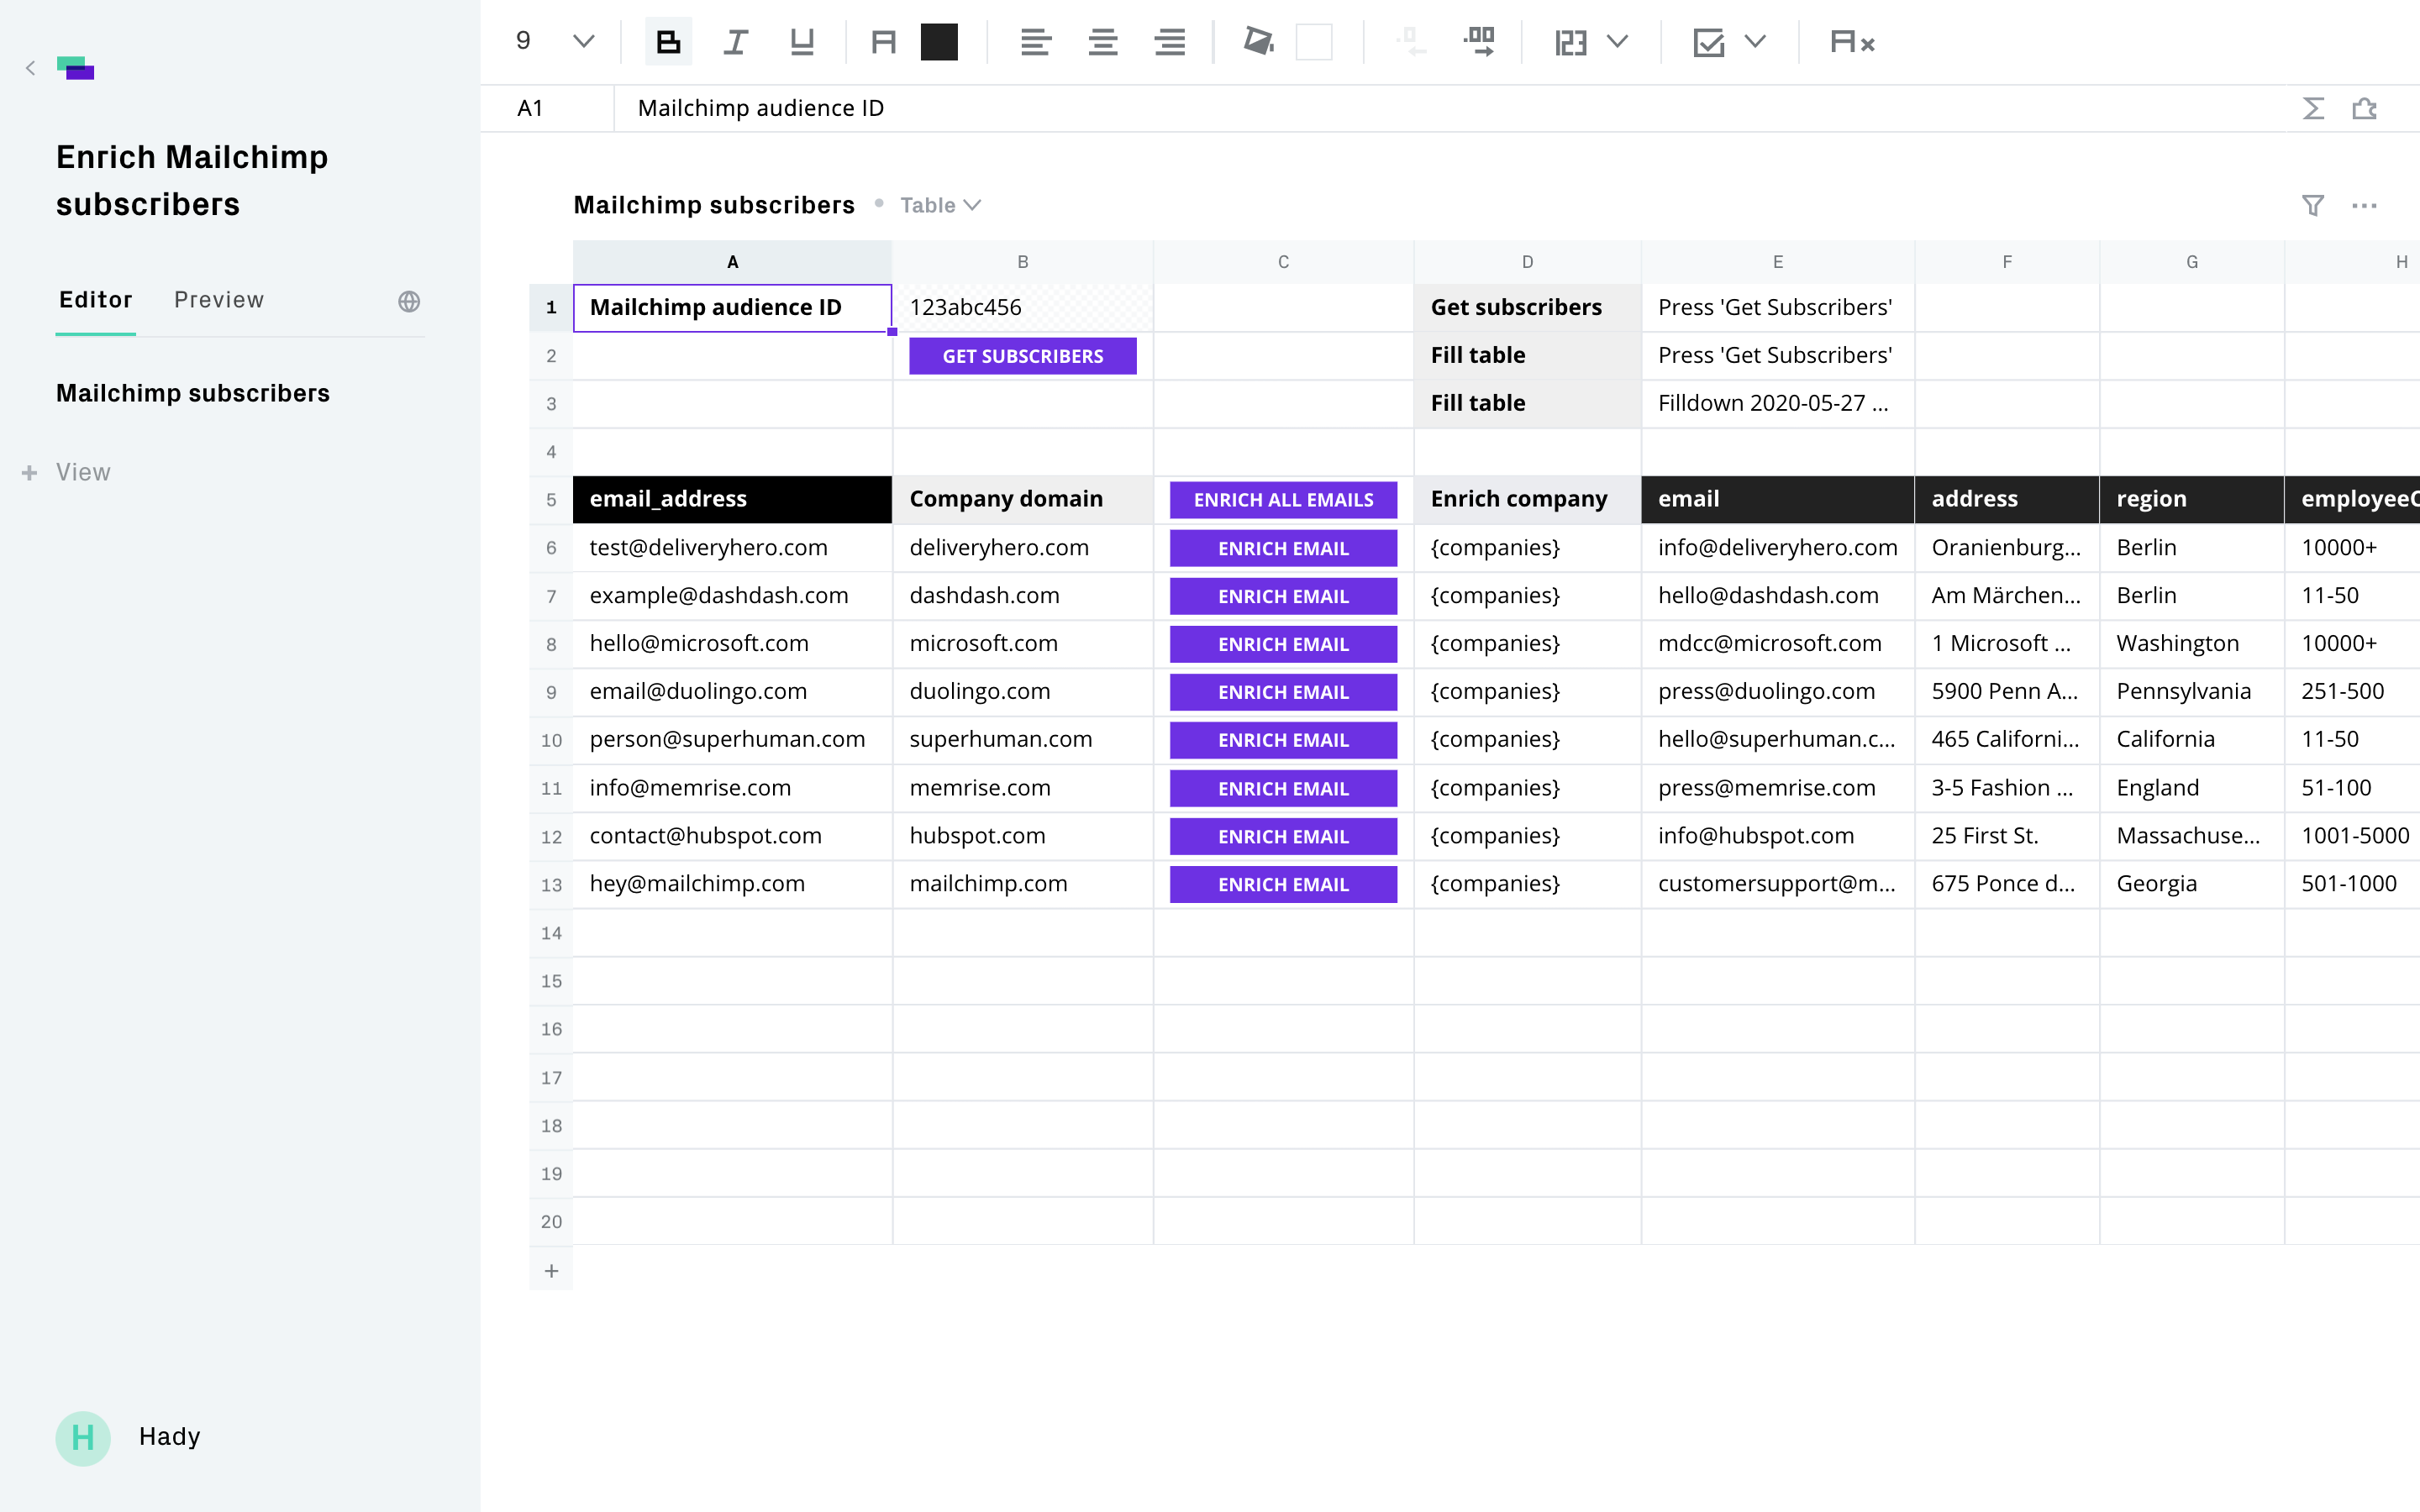
Task: Select the 675 Ponce d... address cell
Action: (x=2006, y=884)
